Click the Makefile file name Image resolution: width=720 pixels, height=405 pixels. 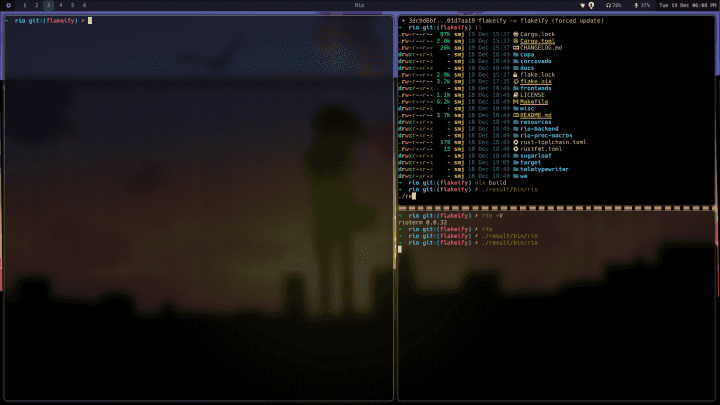point(534,101)
